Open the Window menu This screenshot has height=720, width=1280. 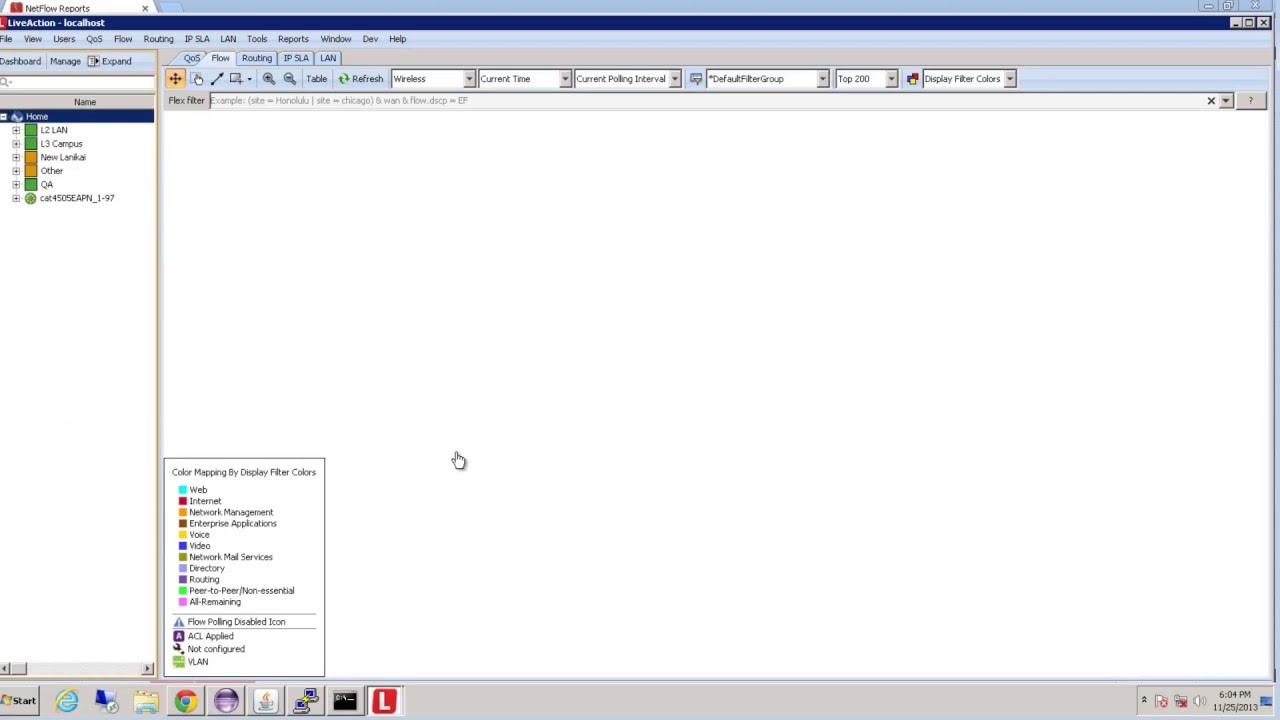pyautogui.click(x=336, y=39)
